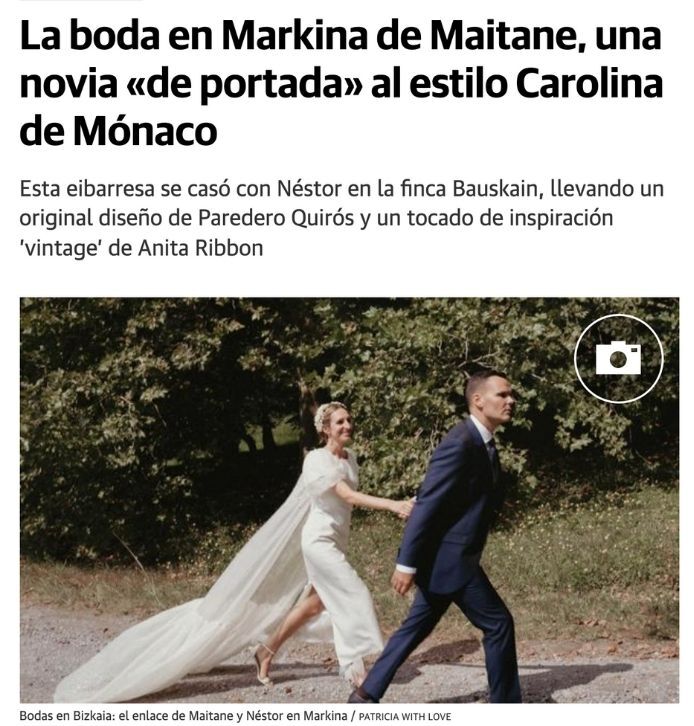Click the words 'de Mónaco' in the headline
Screen dimensions: 694x726
(x=119, y=132)
